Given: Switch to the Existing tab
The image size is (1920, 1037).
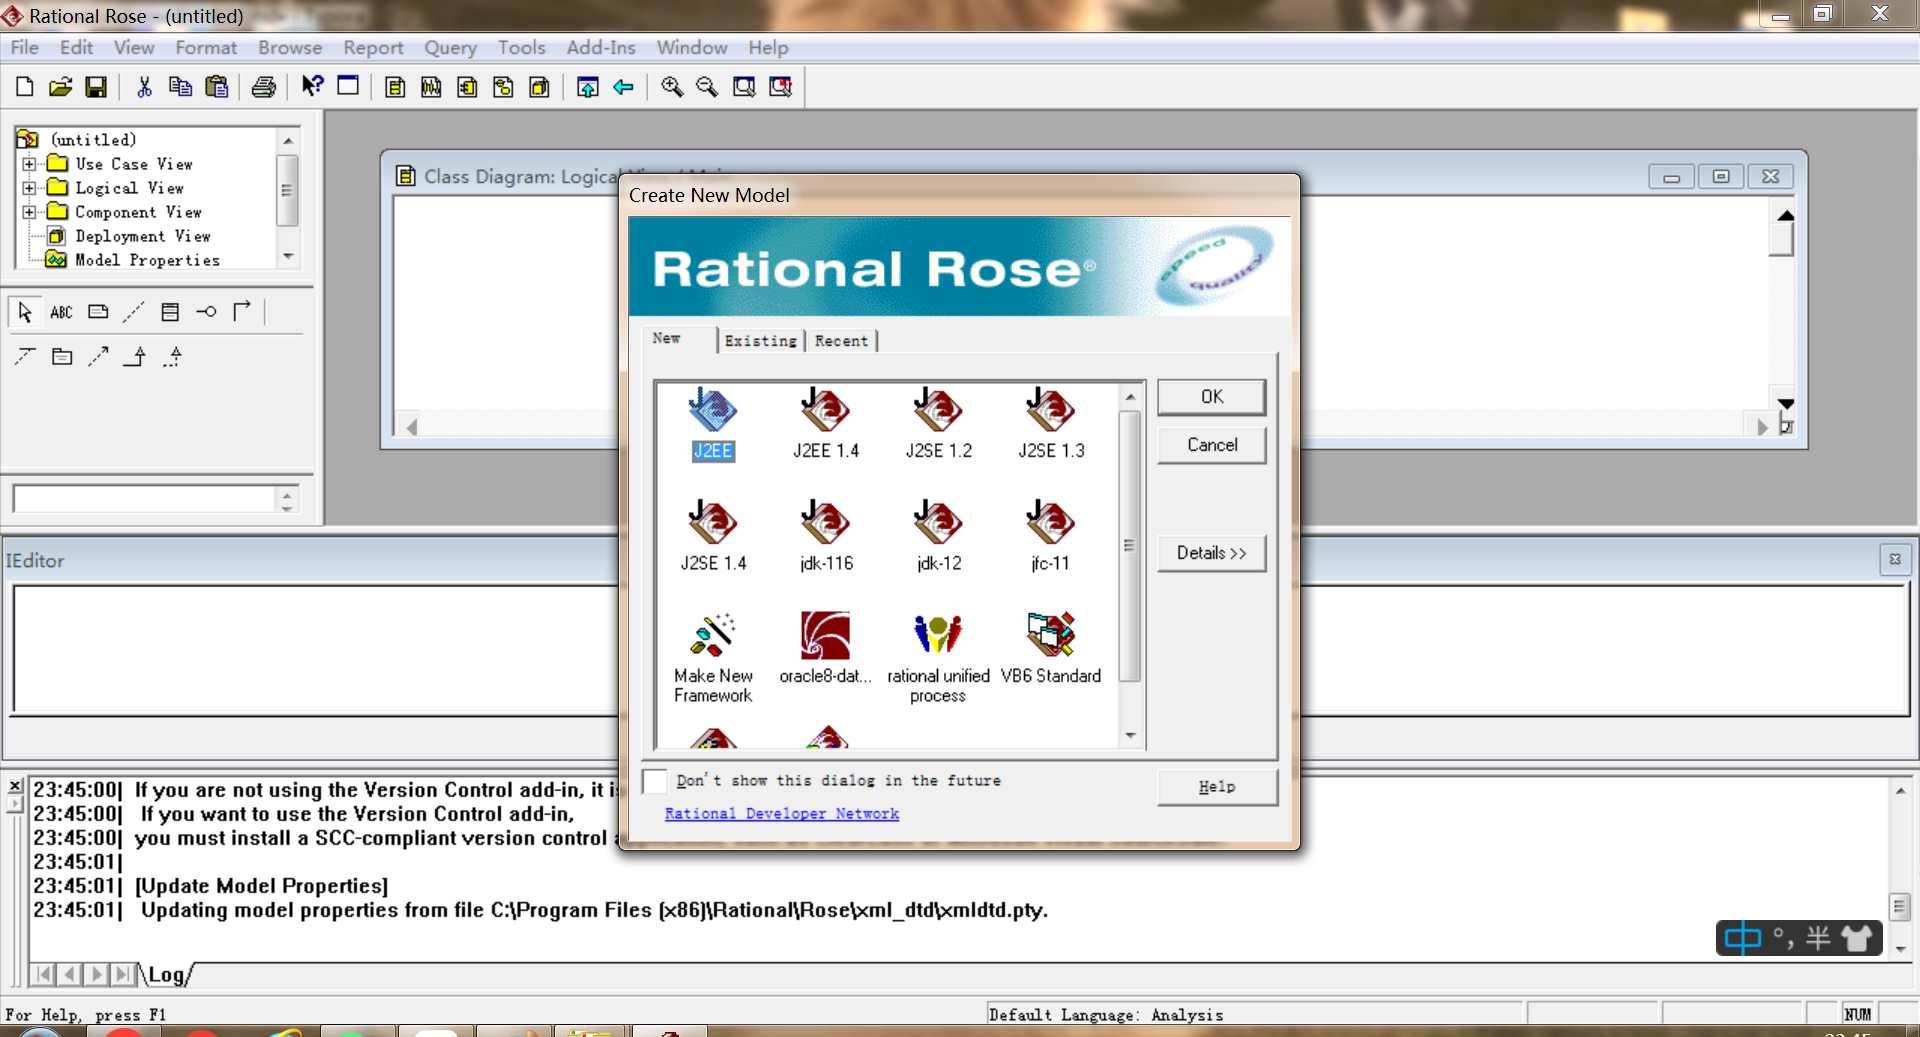Looking at the screenshot, I should click(x=761, y=341).
